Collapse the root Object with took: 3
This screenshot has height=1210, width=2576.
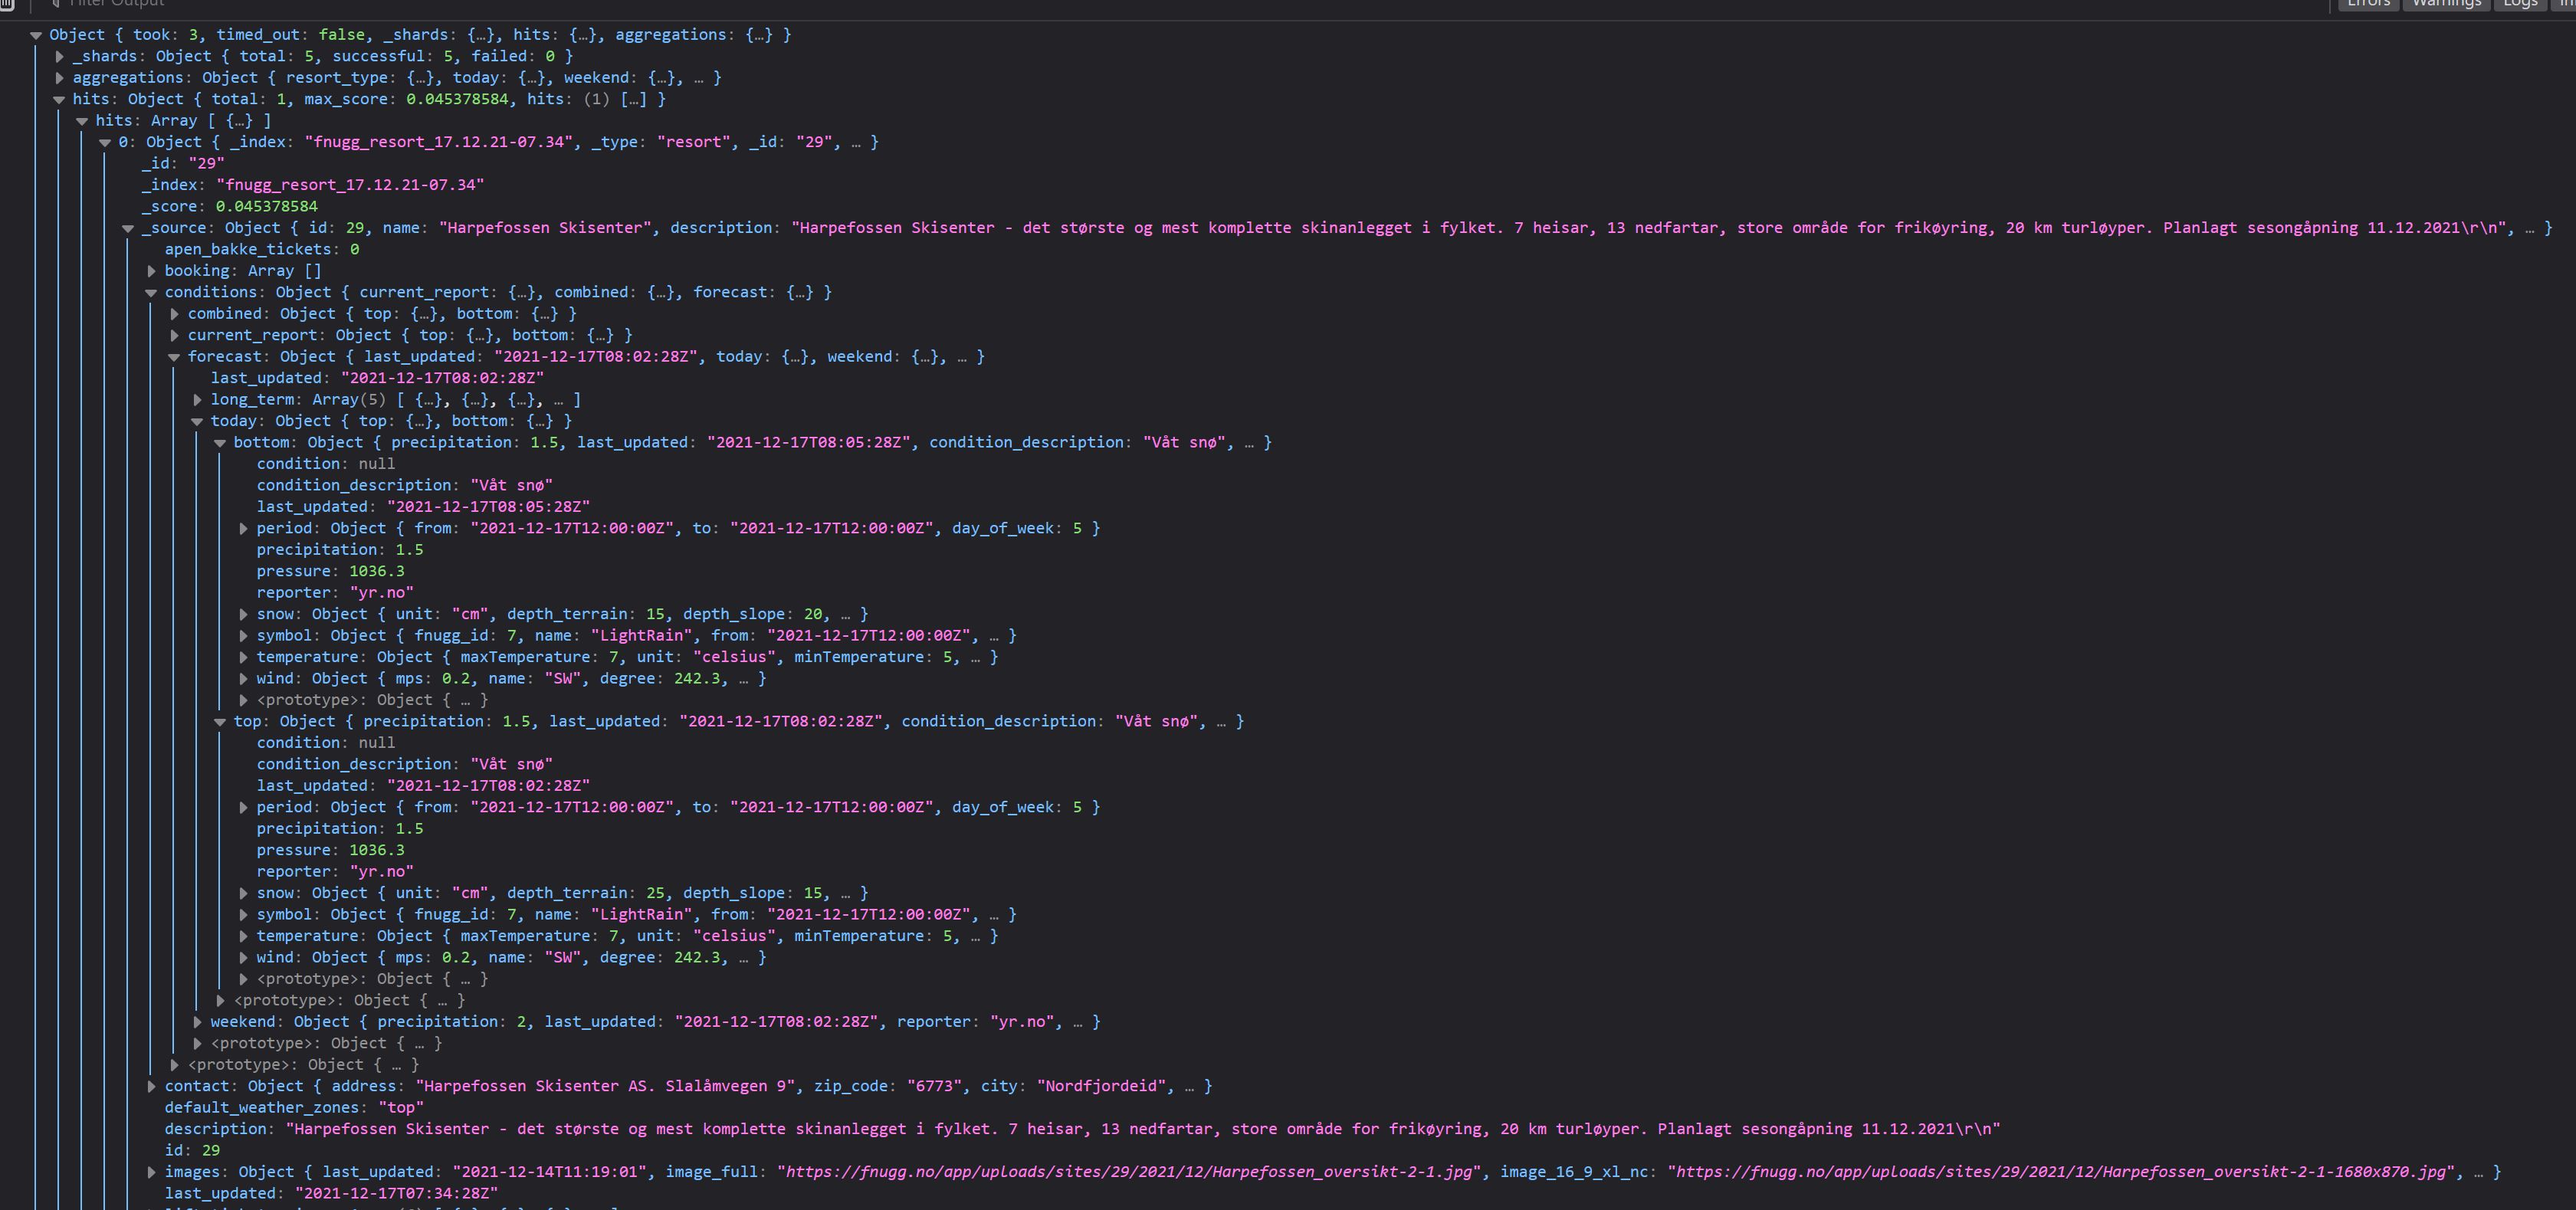pos(36,35)
